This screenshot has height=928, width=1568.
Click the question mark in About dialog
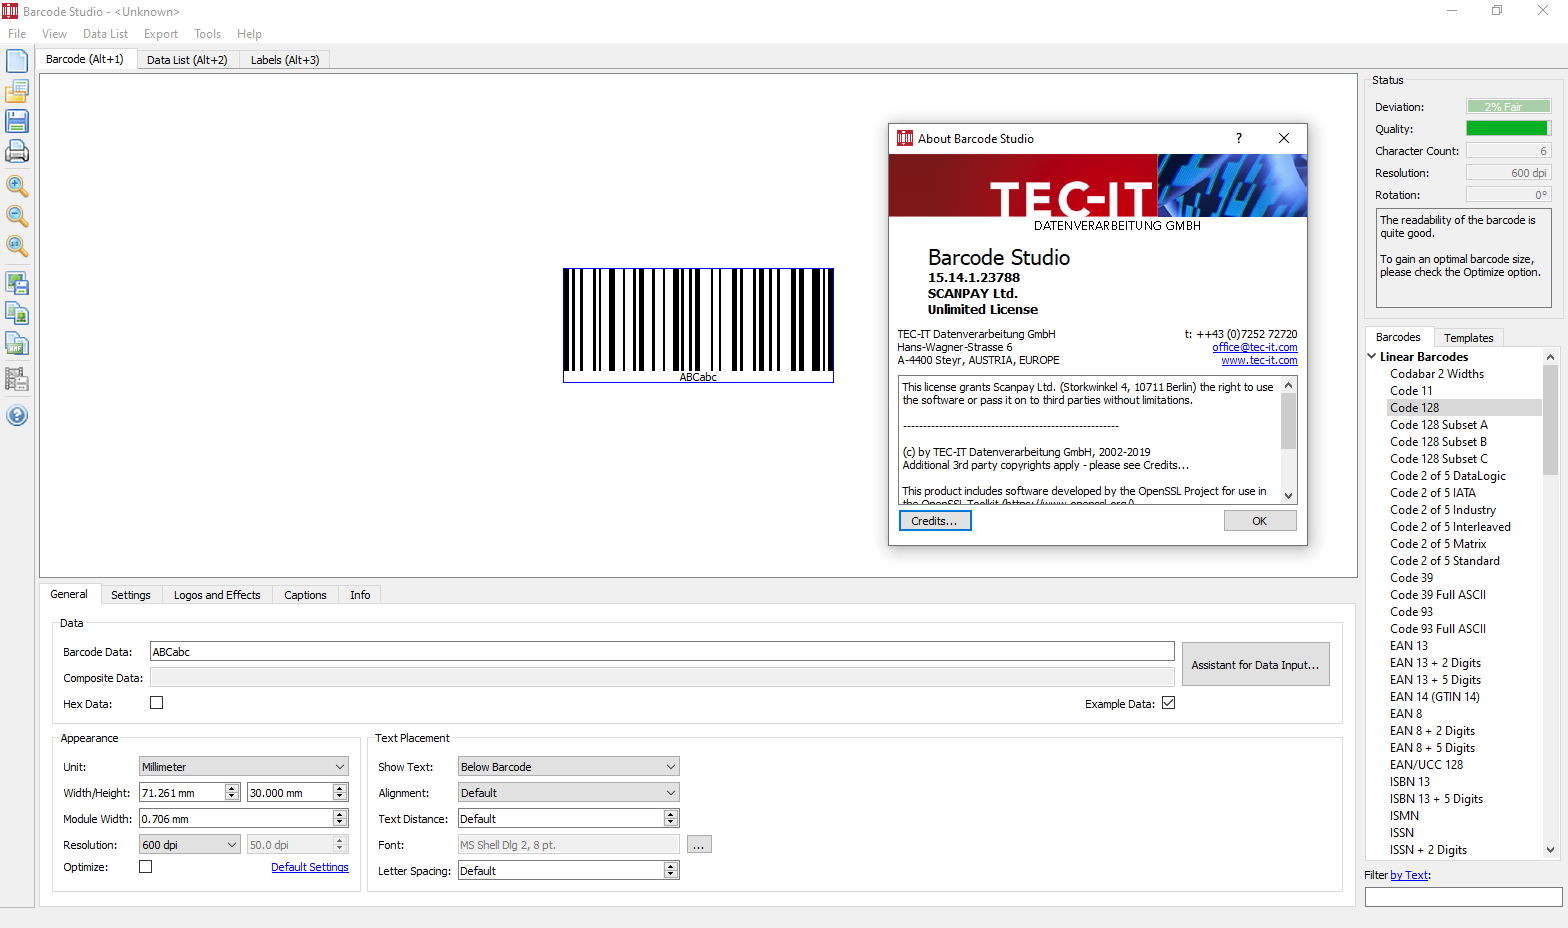pos(1238,138)
